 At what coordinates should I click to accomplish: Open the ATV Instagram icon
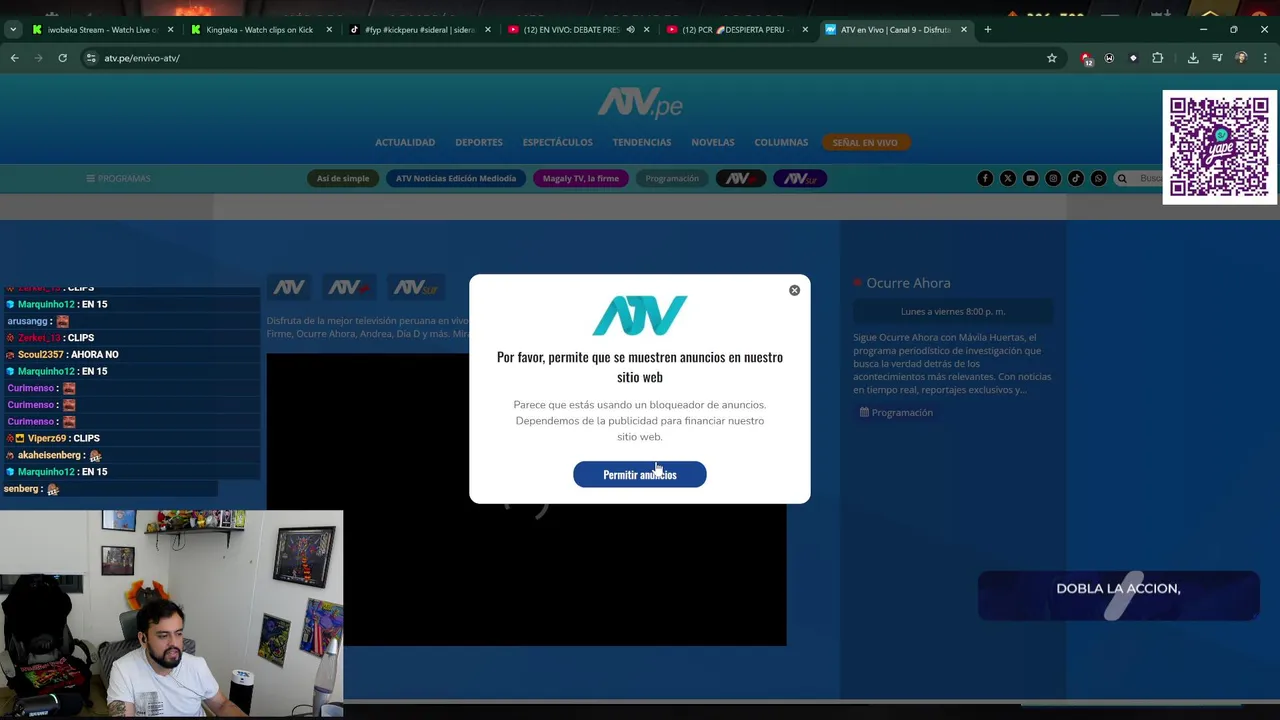pyautogui.click(x=1053, y=178)
